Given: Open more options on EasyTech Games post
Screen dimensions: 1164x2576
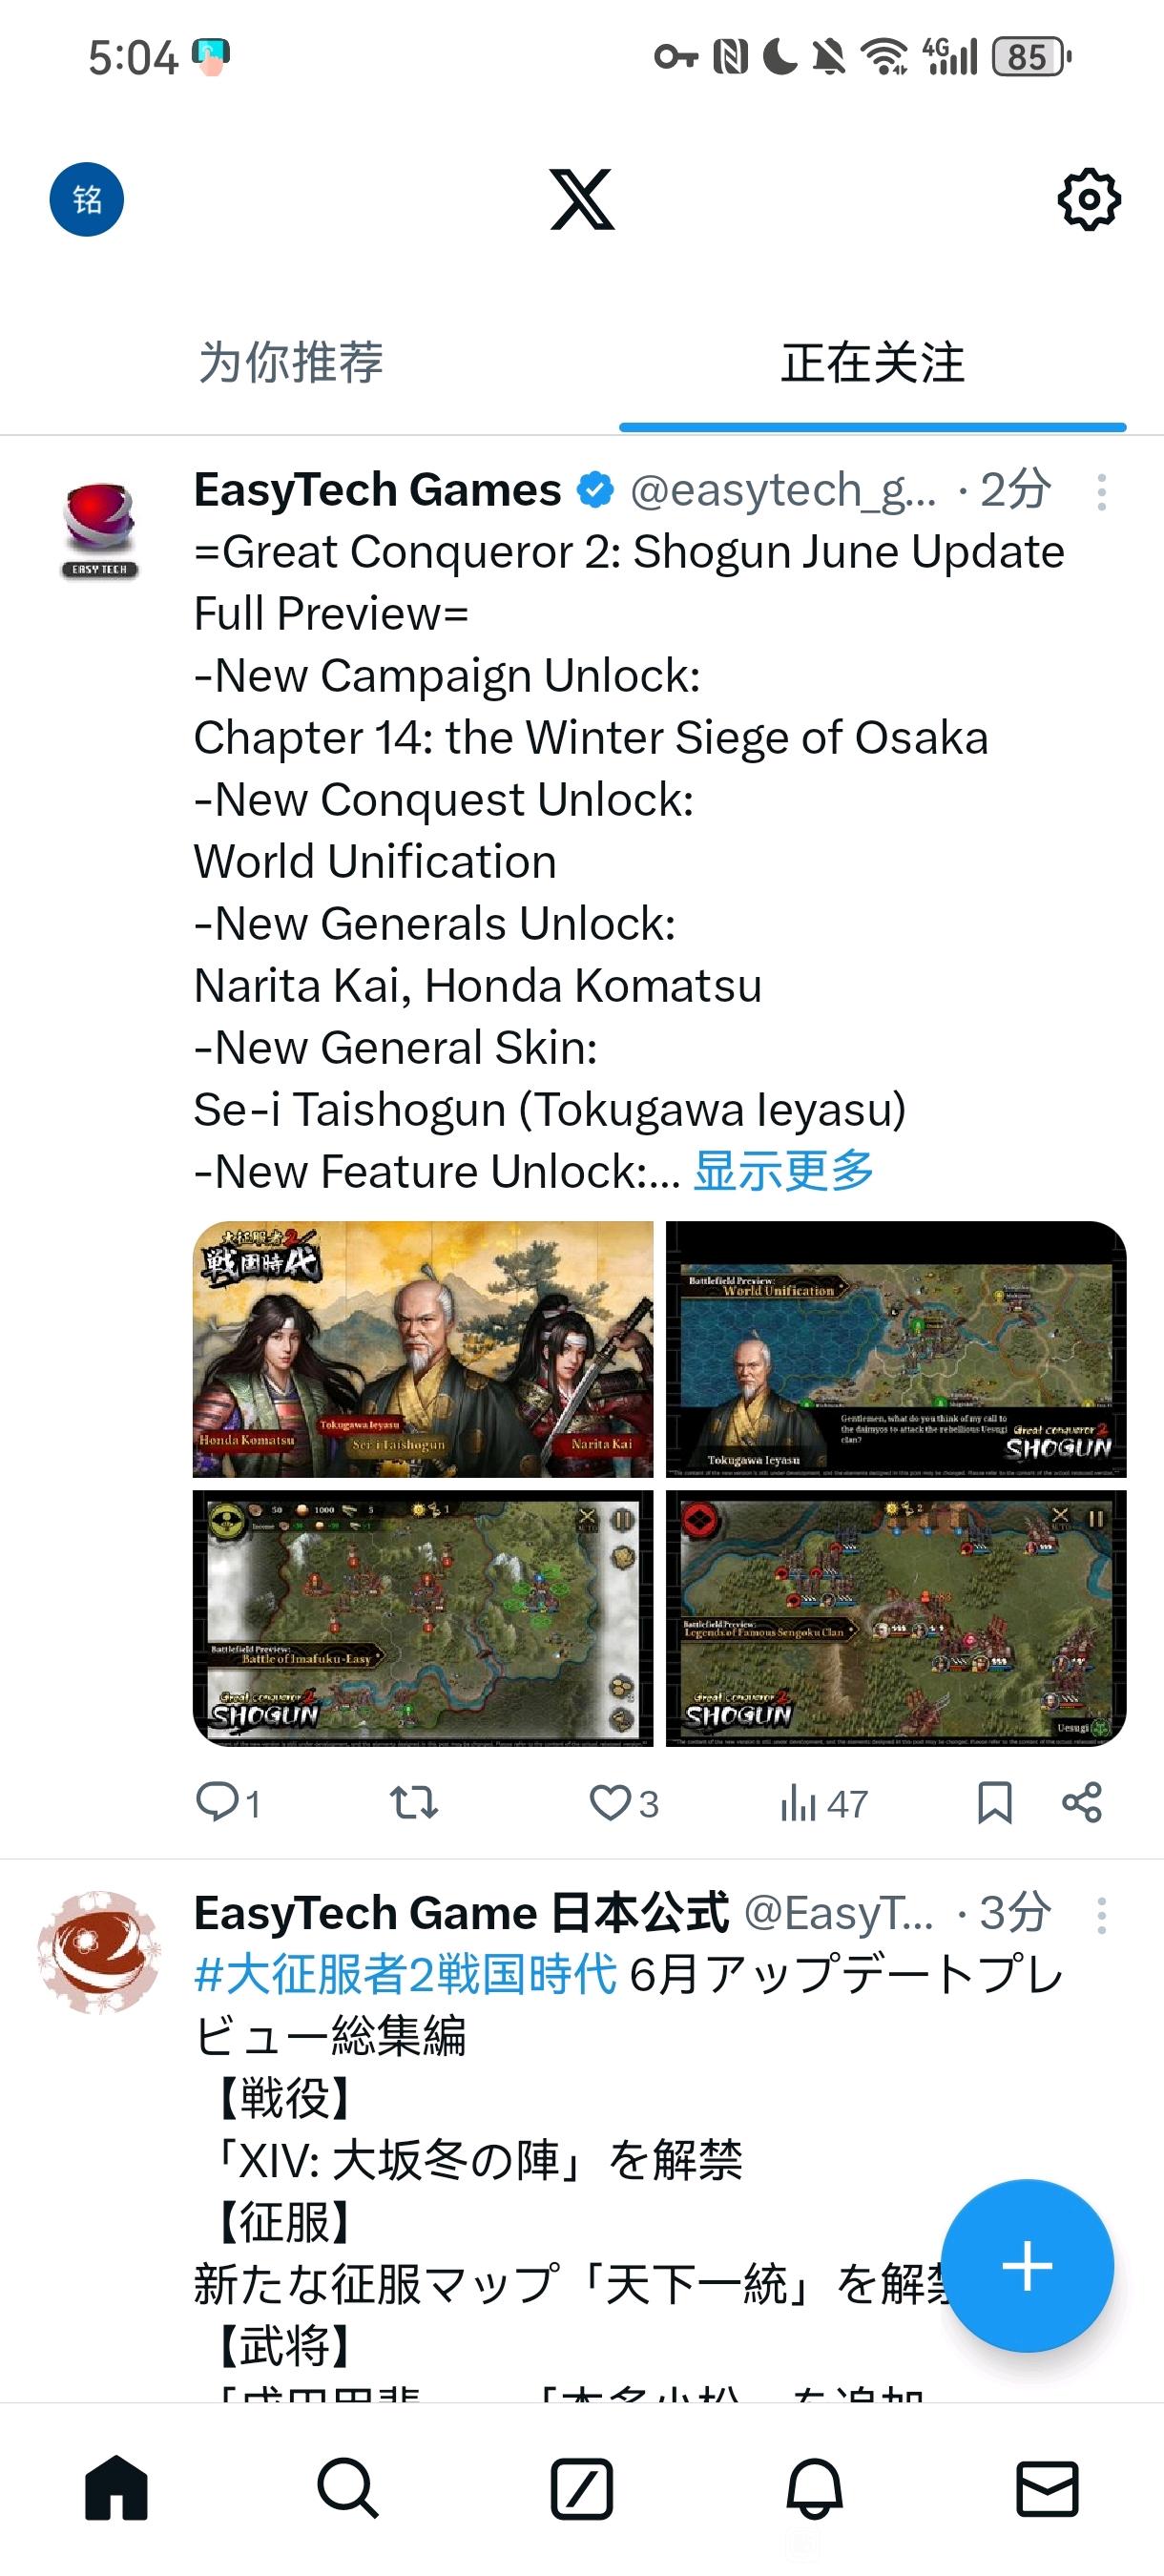Looking at the screenshot, I should tap(1101, 493).
